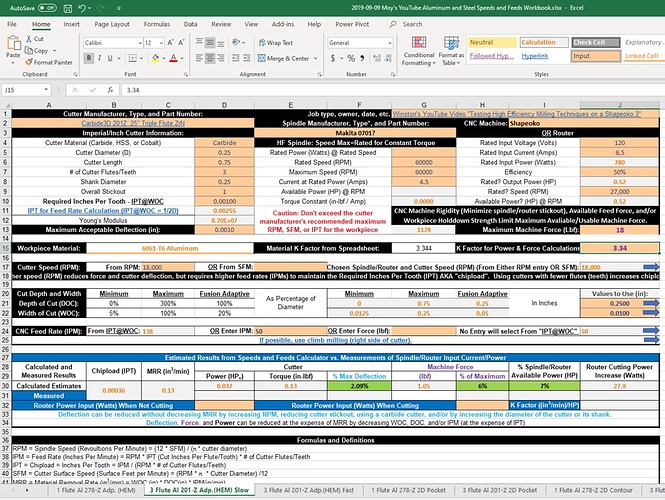665x500 pixels.
Task: Toggle Align Left
Action: [199, 58]
